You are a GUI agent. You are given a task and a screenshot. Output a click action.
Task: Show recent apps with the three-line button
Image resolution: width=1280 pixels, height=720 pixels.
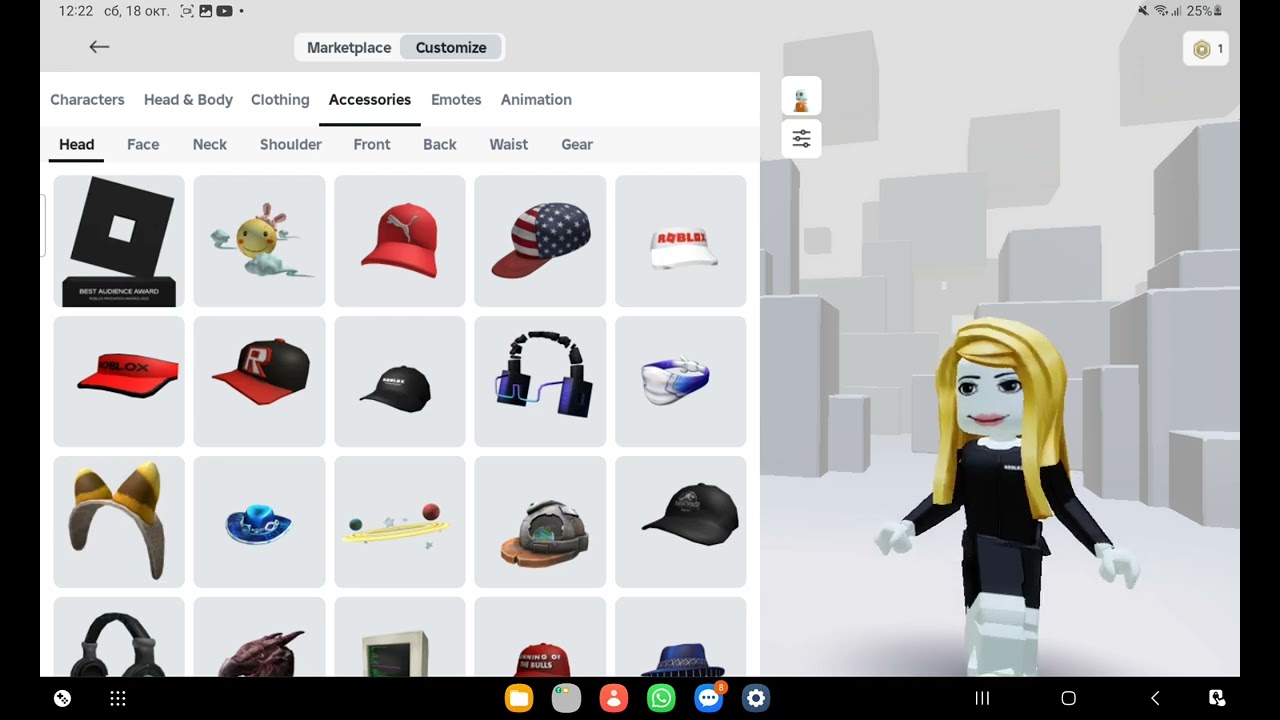coord(982,699)
